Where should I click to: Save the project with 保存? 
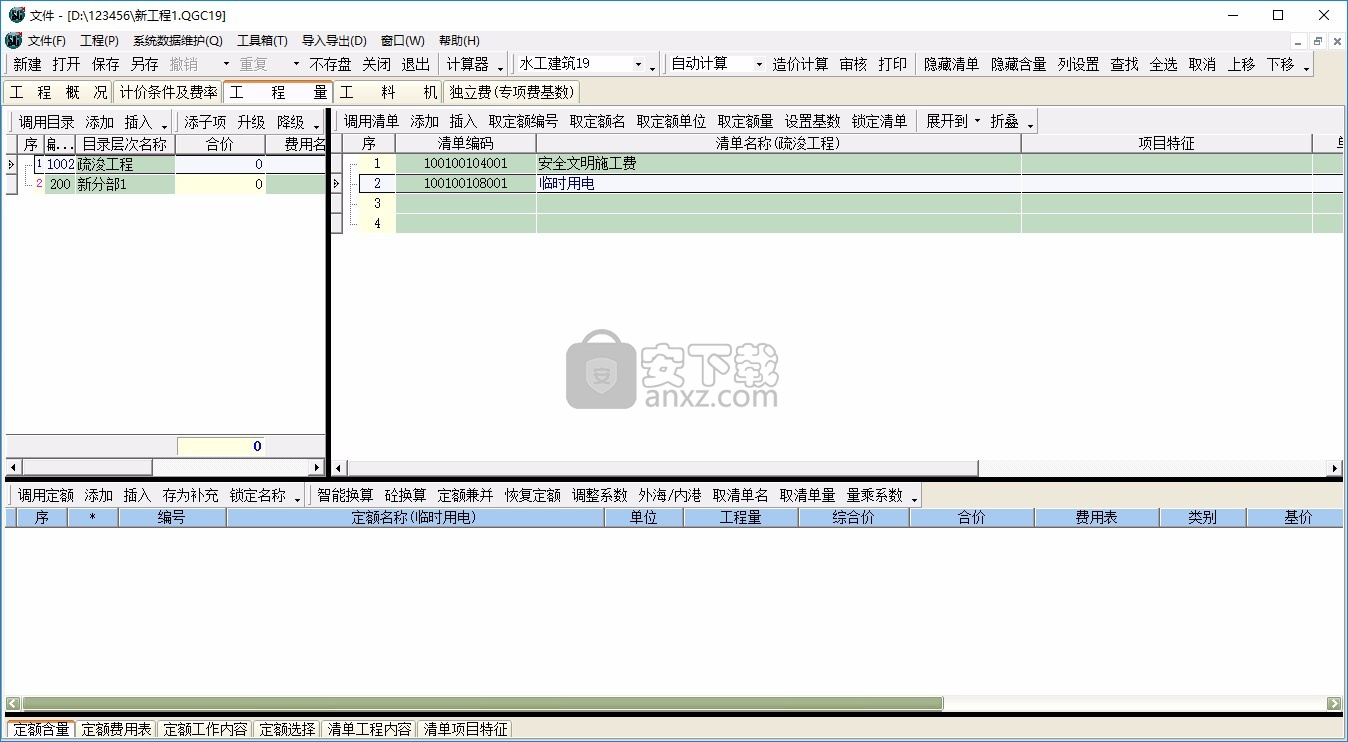coord(105,64)
